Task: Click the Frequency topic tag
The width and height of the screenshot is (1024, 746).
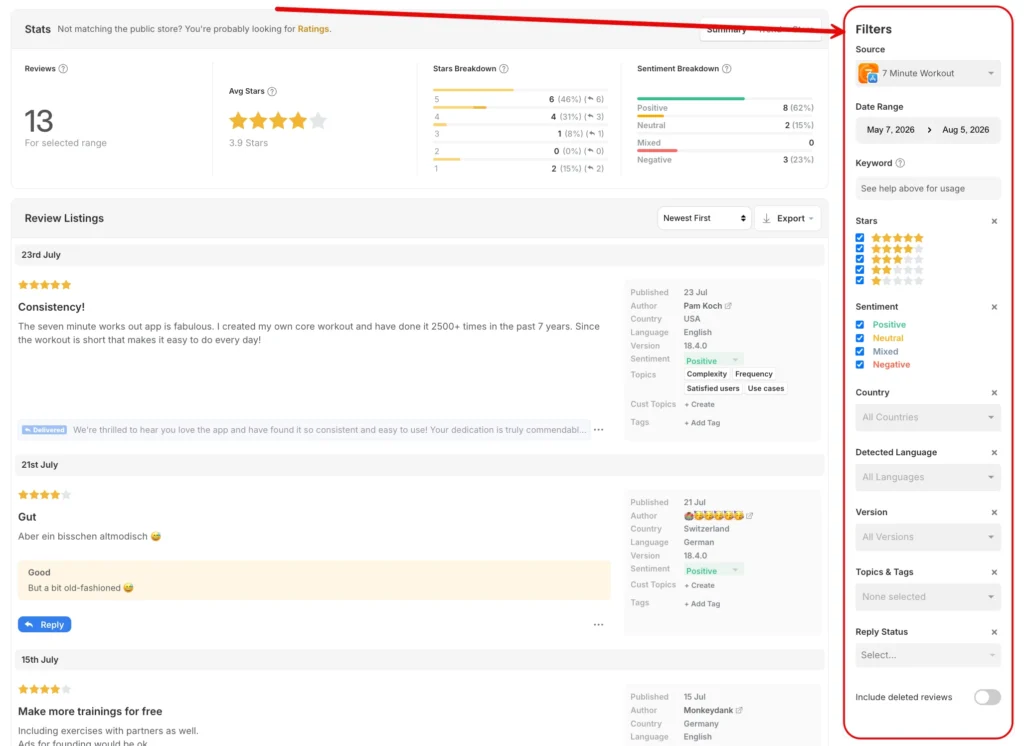Action: click(x=754, y=374)
